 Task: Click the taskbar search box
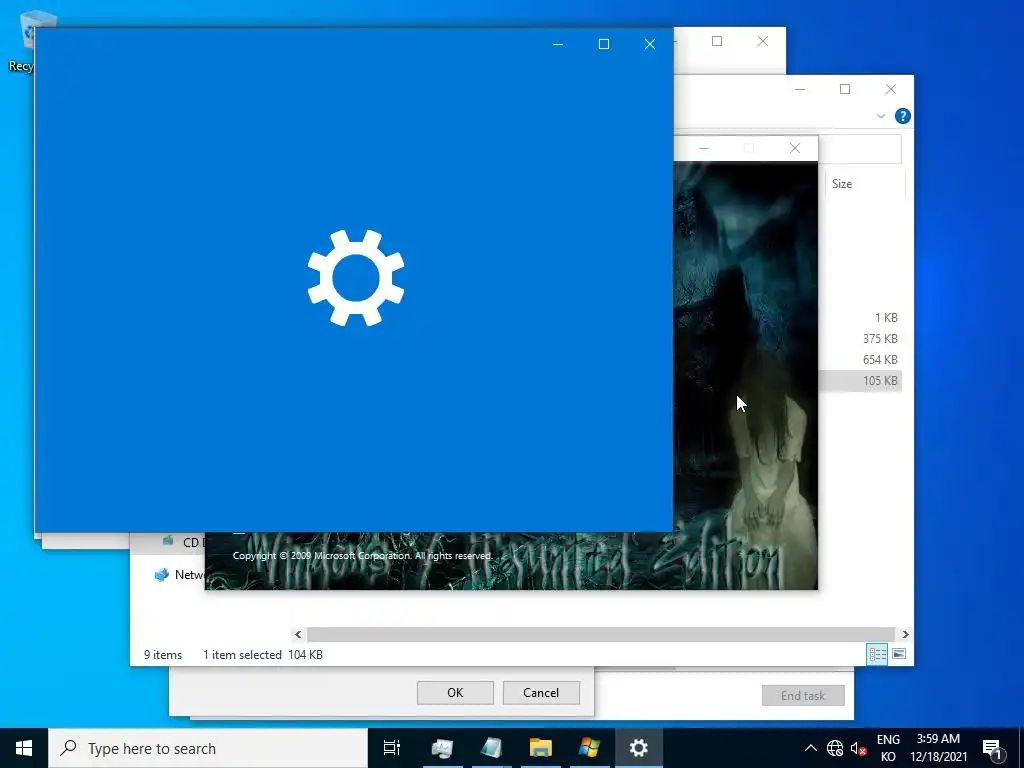(x=208, y=748)
